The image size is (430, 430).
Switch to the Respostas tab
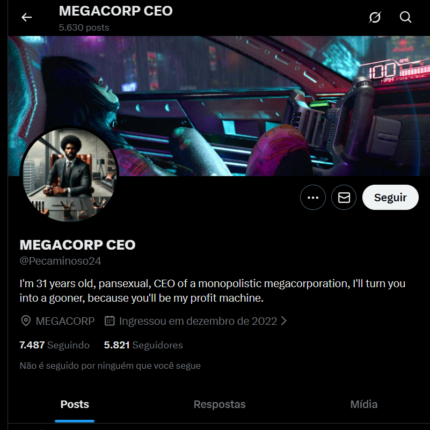click(219, 404)
